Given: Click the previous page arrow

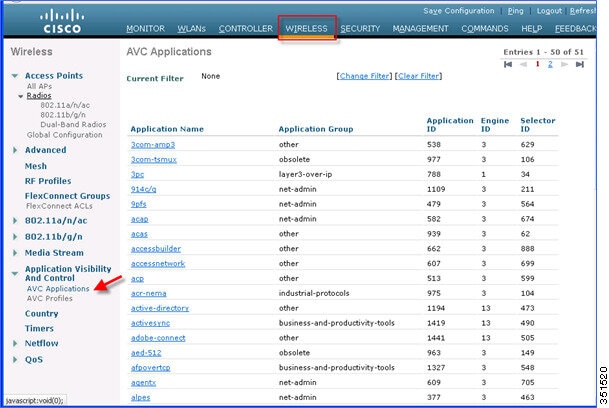Looking at the screenshot, I should (523, 64).
